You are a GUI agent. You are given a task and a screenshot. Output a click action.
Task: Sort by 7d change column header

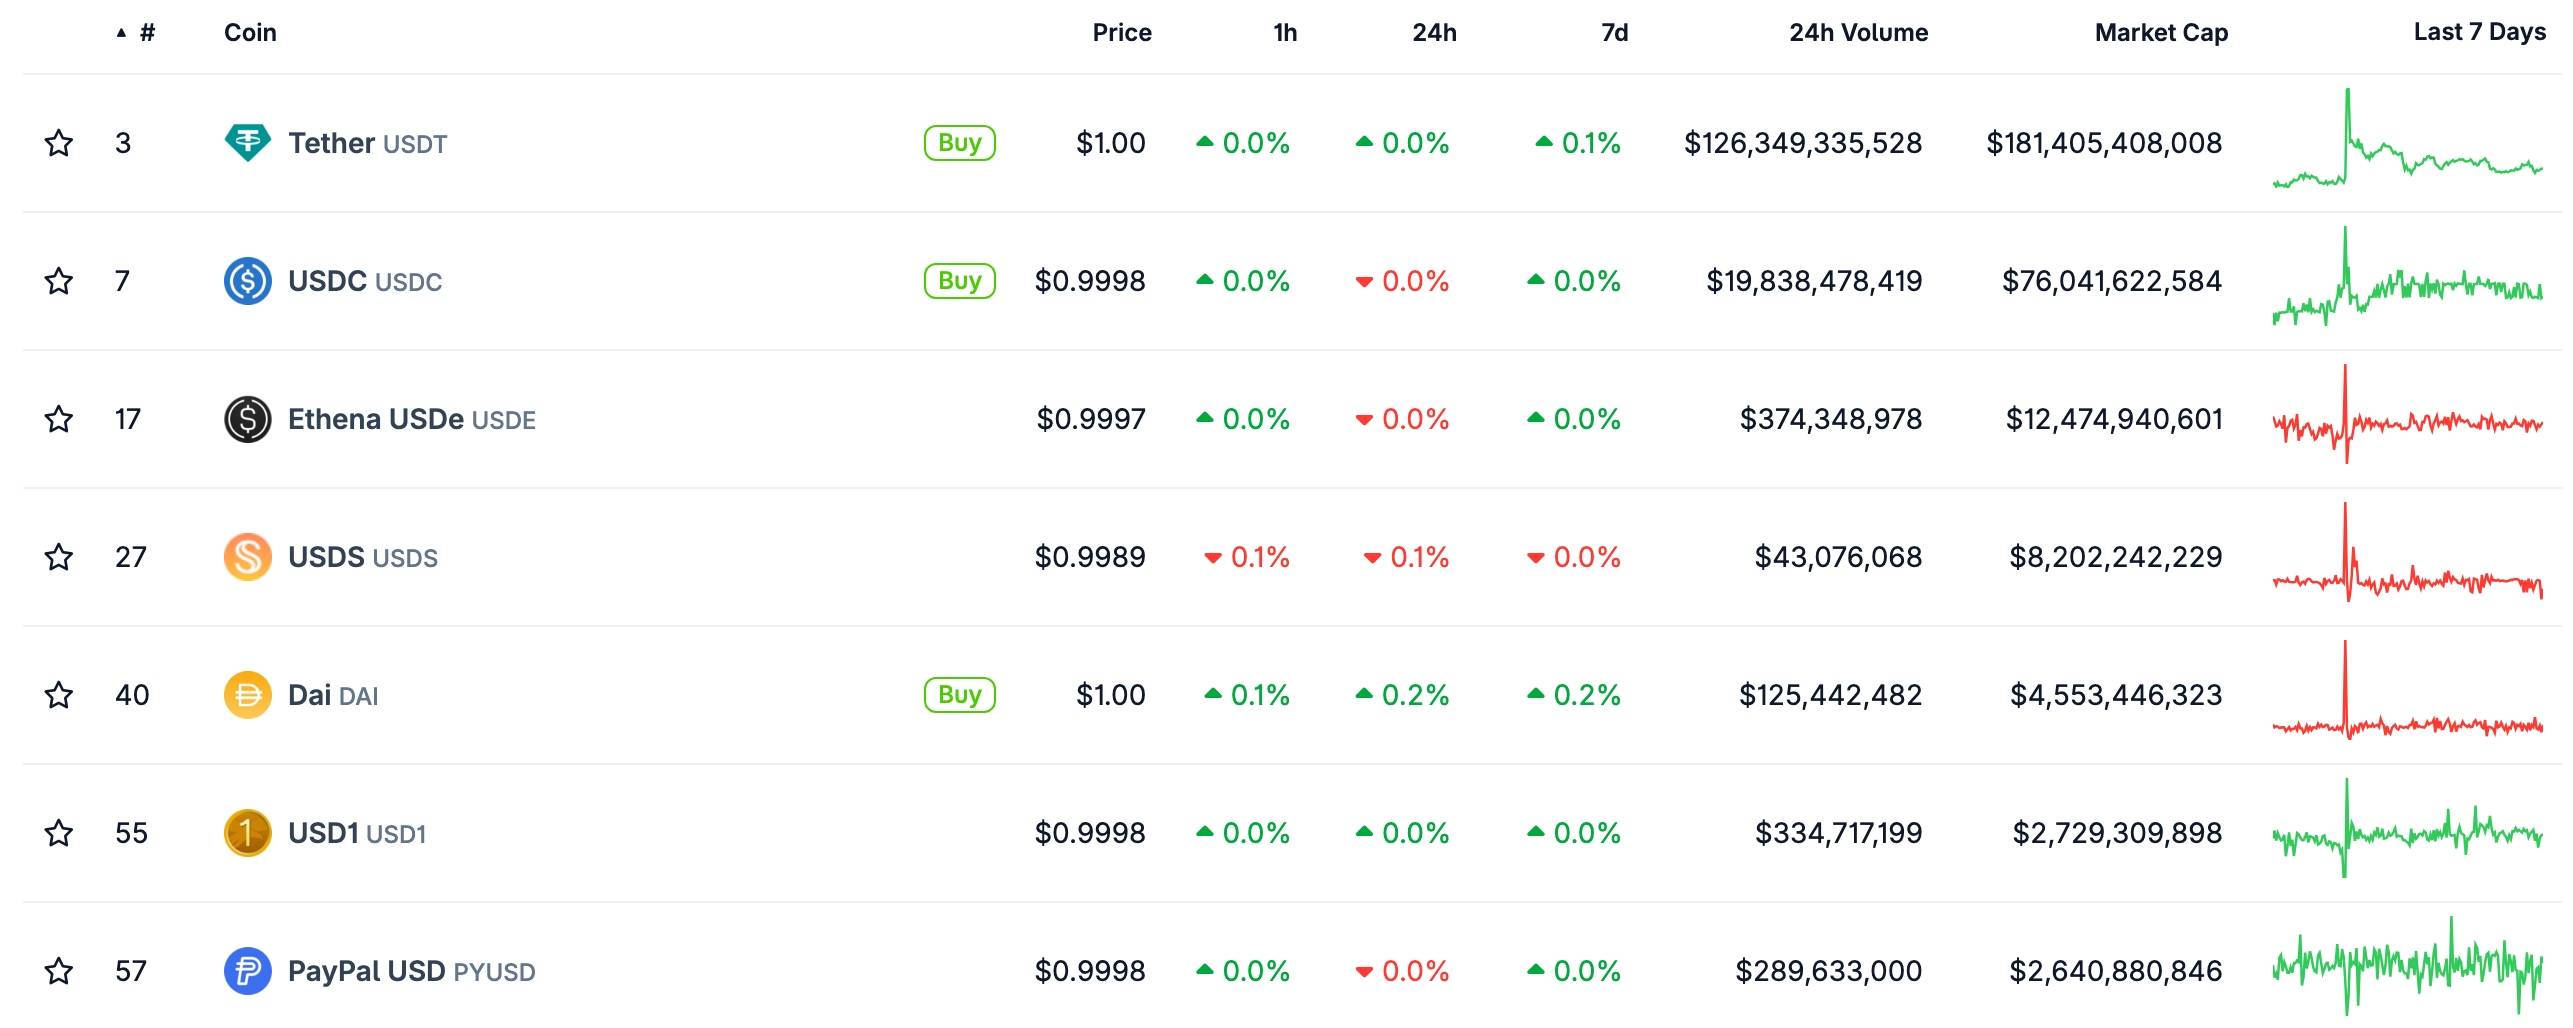[1614, 33]
